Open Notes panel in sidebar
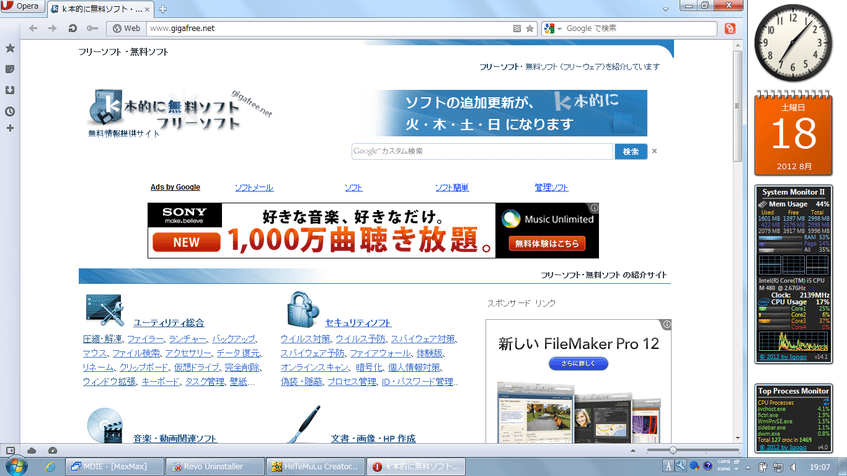Viewport: 847px width, 476px height. pyautogui.click(x=10, y=69)
